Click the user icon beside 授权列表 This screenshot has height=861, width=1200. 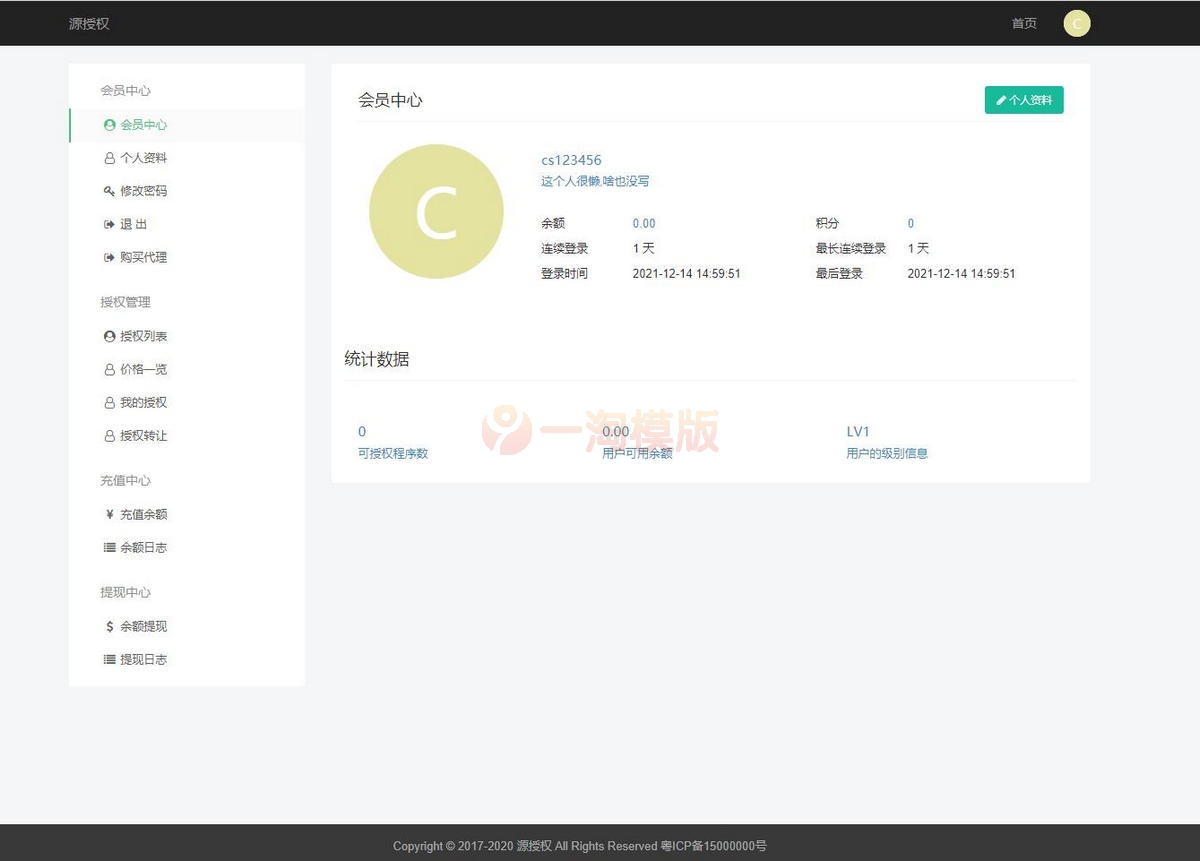coord(109,335)
